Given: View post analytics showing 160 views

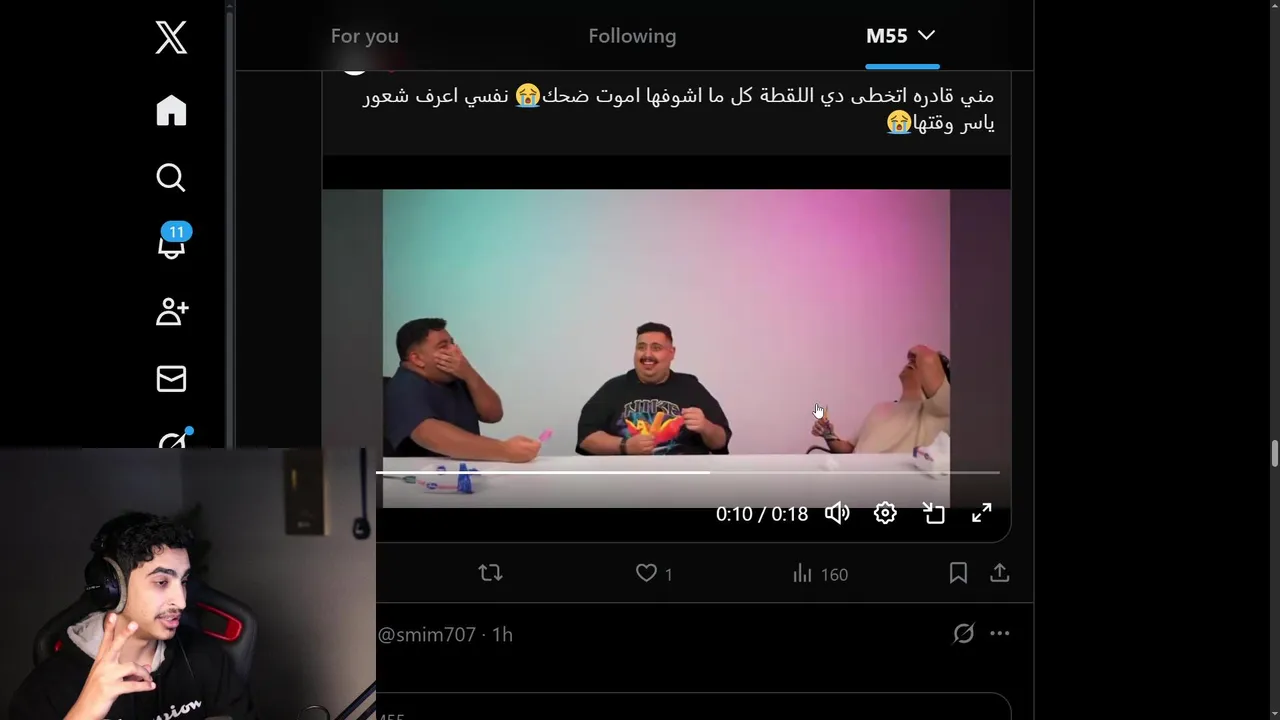Looking at the screenshot, I should (820, 574).
